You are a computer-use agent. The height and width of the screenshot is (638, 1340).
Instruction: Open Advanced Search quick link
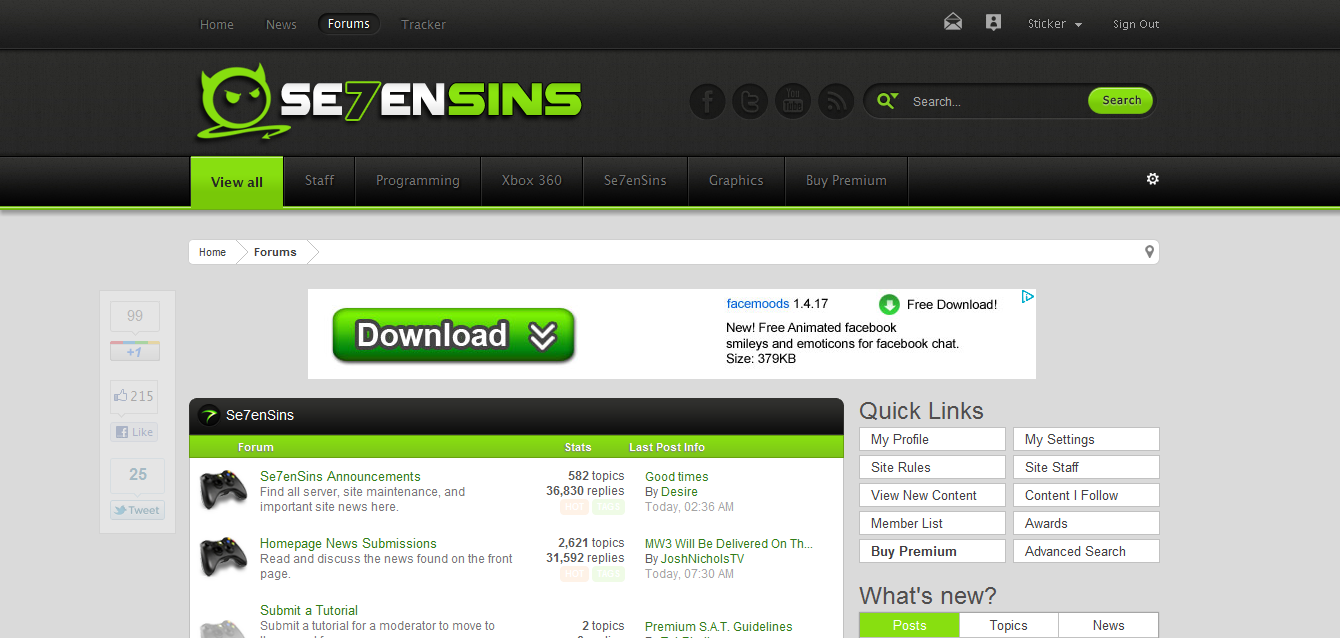click(x=1086, y=551)
